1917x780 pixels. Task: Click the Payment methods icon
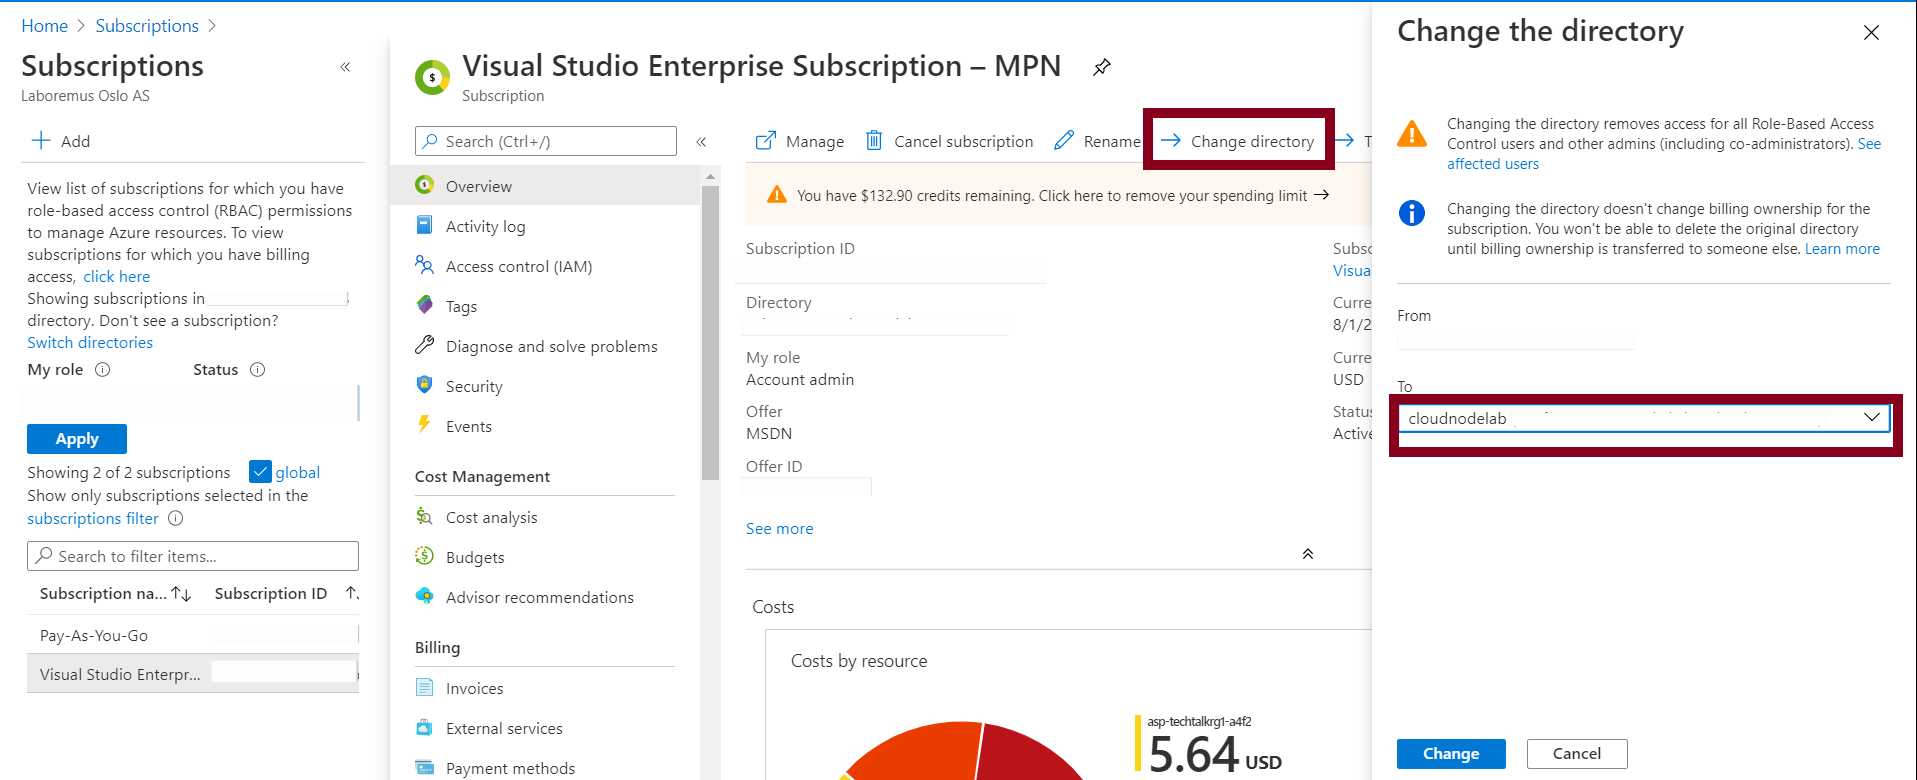(x=425, y=767)
